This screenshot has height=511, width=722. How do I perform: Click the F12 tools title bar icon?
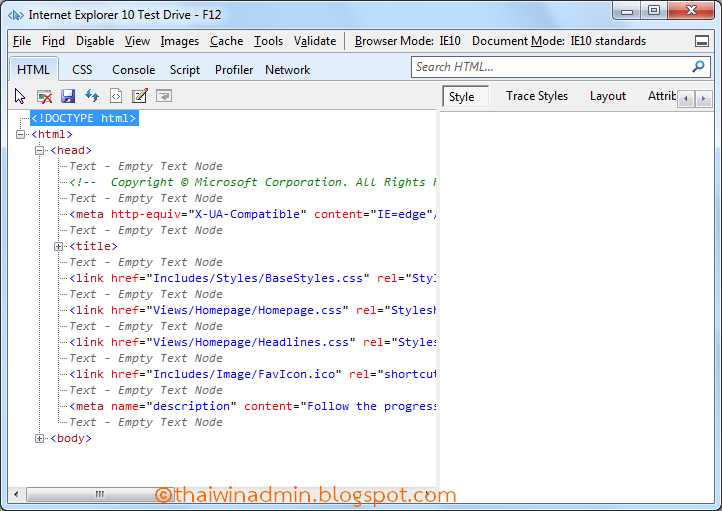pos(16,15)
